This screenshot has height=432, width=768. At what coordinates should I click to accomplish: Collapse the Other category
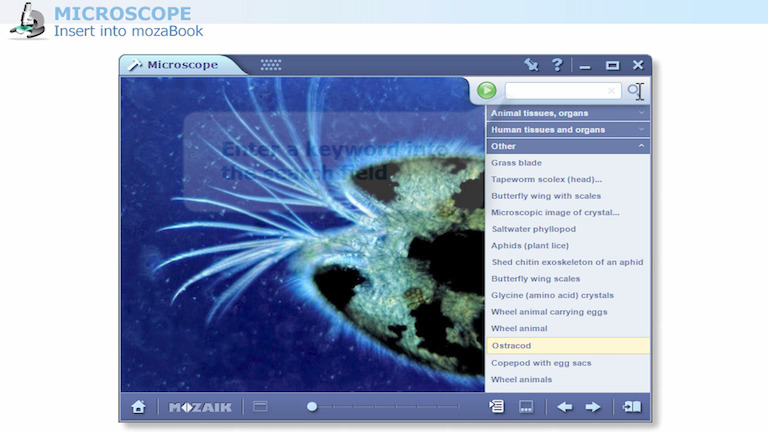click(567, 146)
